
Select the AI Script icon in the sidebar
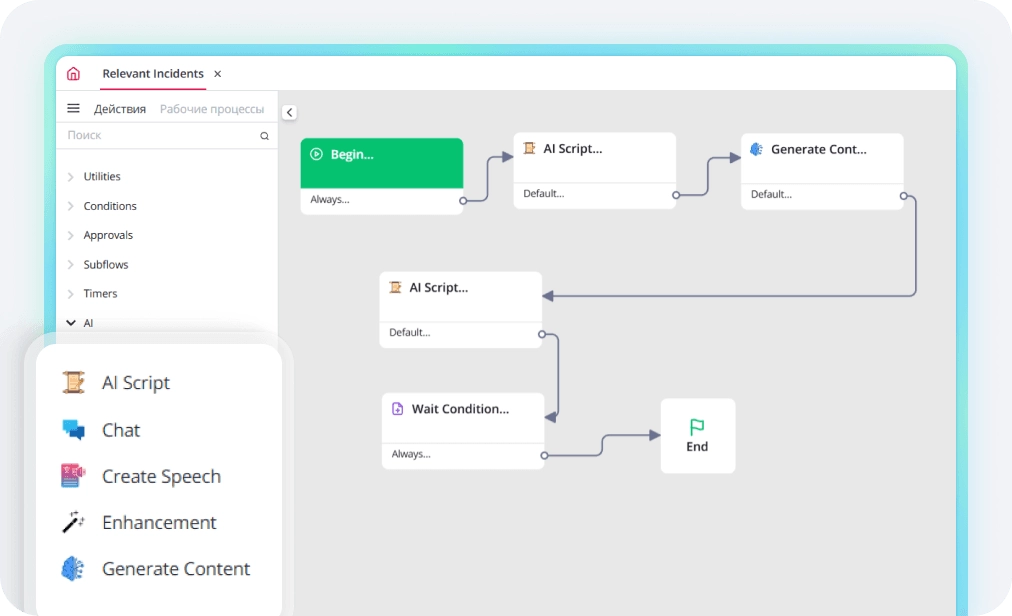tap(74, 382)
